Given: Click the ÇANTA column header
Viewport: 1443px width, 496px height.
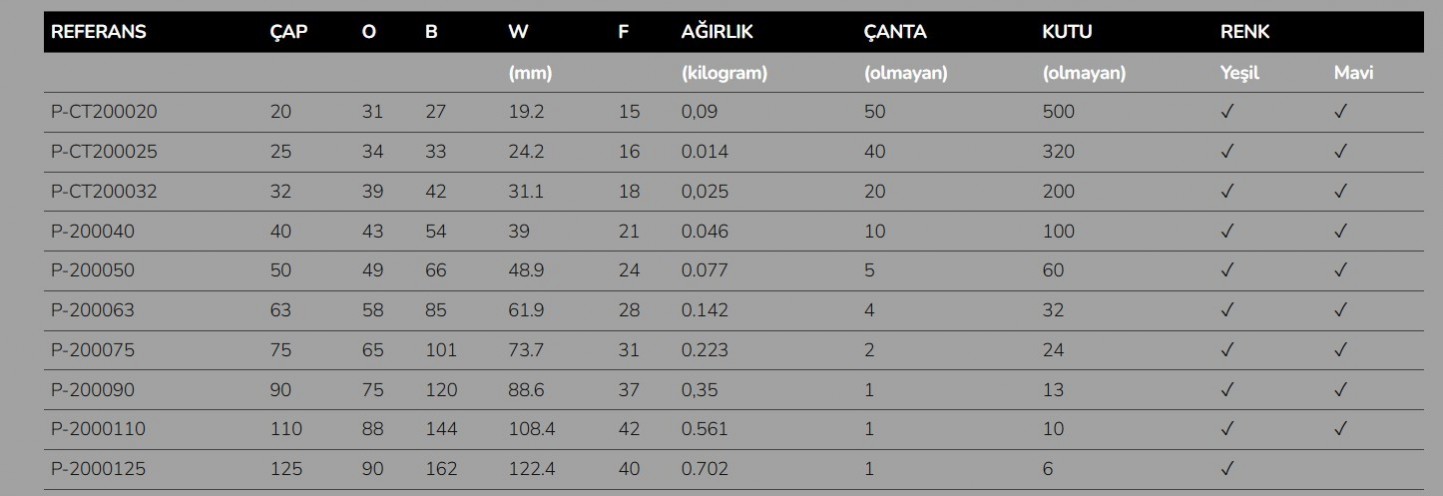Looking at the screenshot, I should click(x=895, y=32).
